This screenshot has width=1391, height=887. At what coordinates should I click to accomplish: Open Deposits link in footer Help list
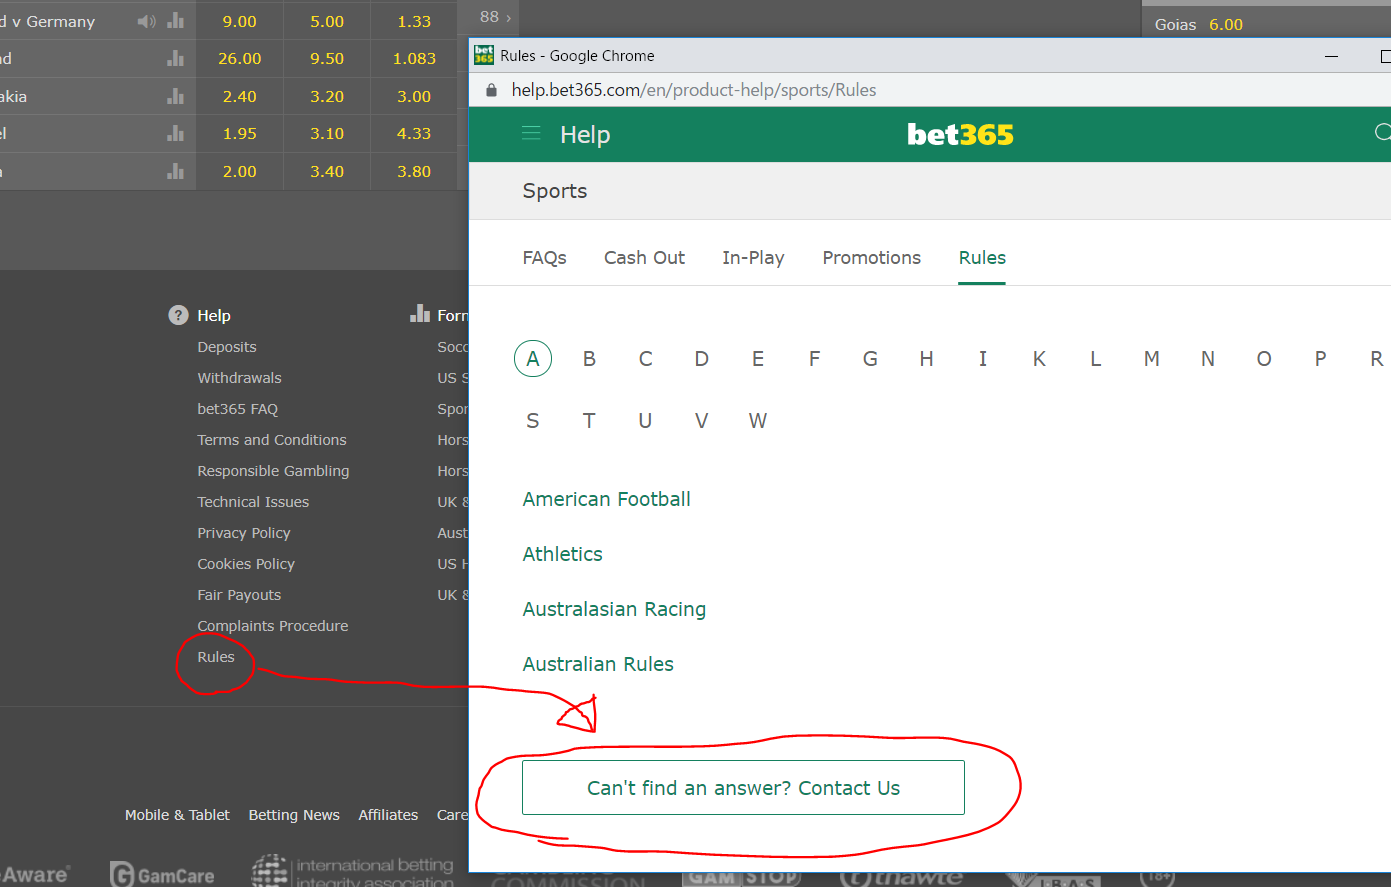point(227,347)
